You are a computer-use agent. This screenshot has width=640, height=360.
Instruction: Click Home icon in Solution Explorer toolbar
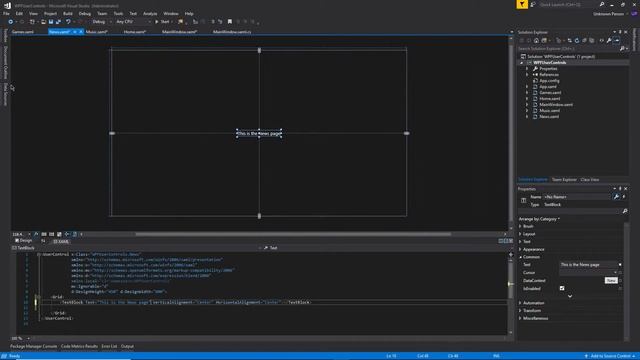tap(536, 40)
